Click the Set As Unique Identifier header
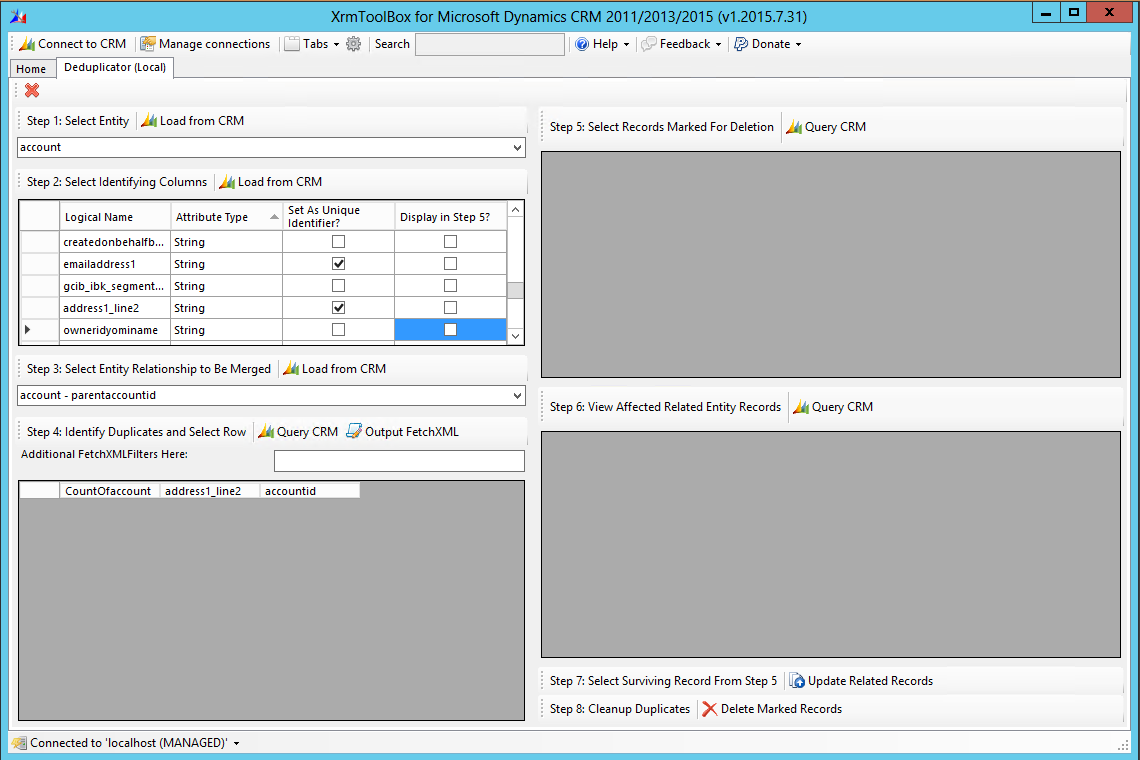 [338, 217]
